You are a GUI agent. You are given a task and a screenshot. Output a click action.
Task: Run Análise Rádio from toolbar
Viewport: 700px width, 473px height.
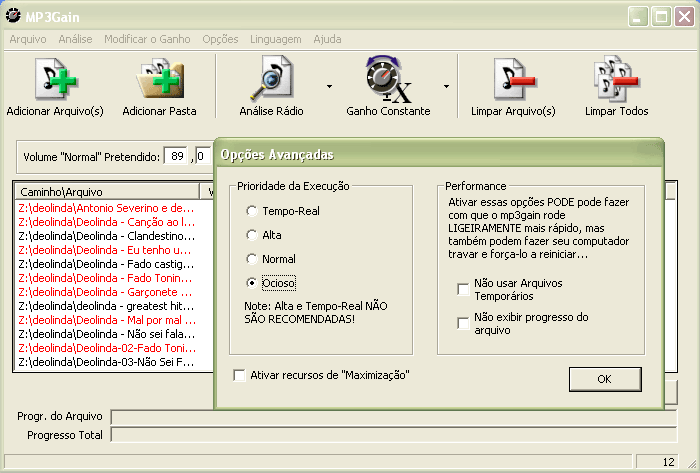271,78
